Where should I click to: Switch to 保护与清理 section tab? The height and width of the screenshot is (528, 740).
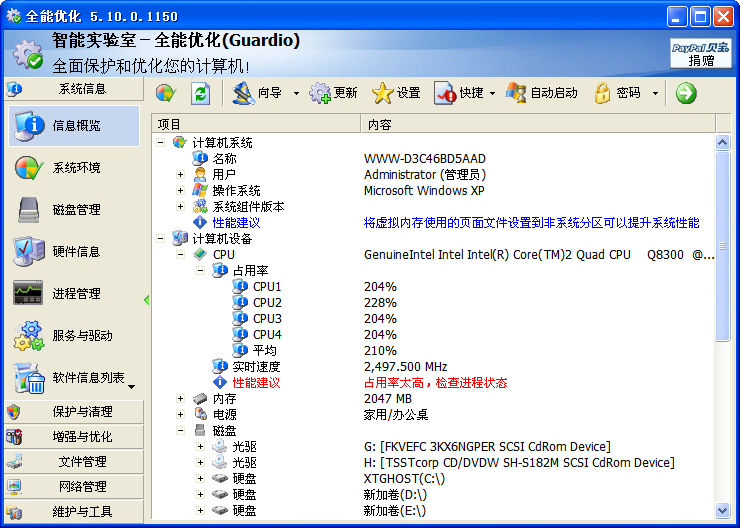pos(75,412)
